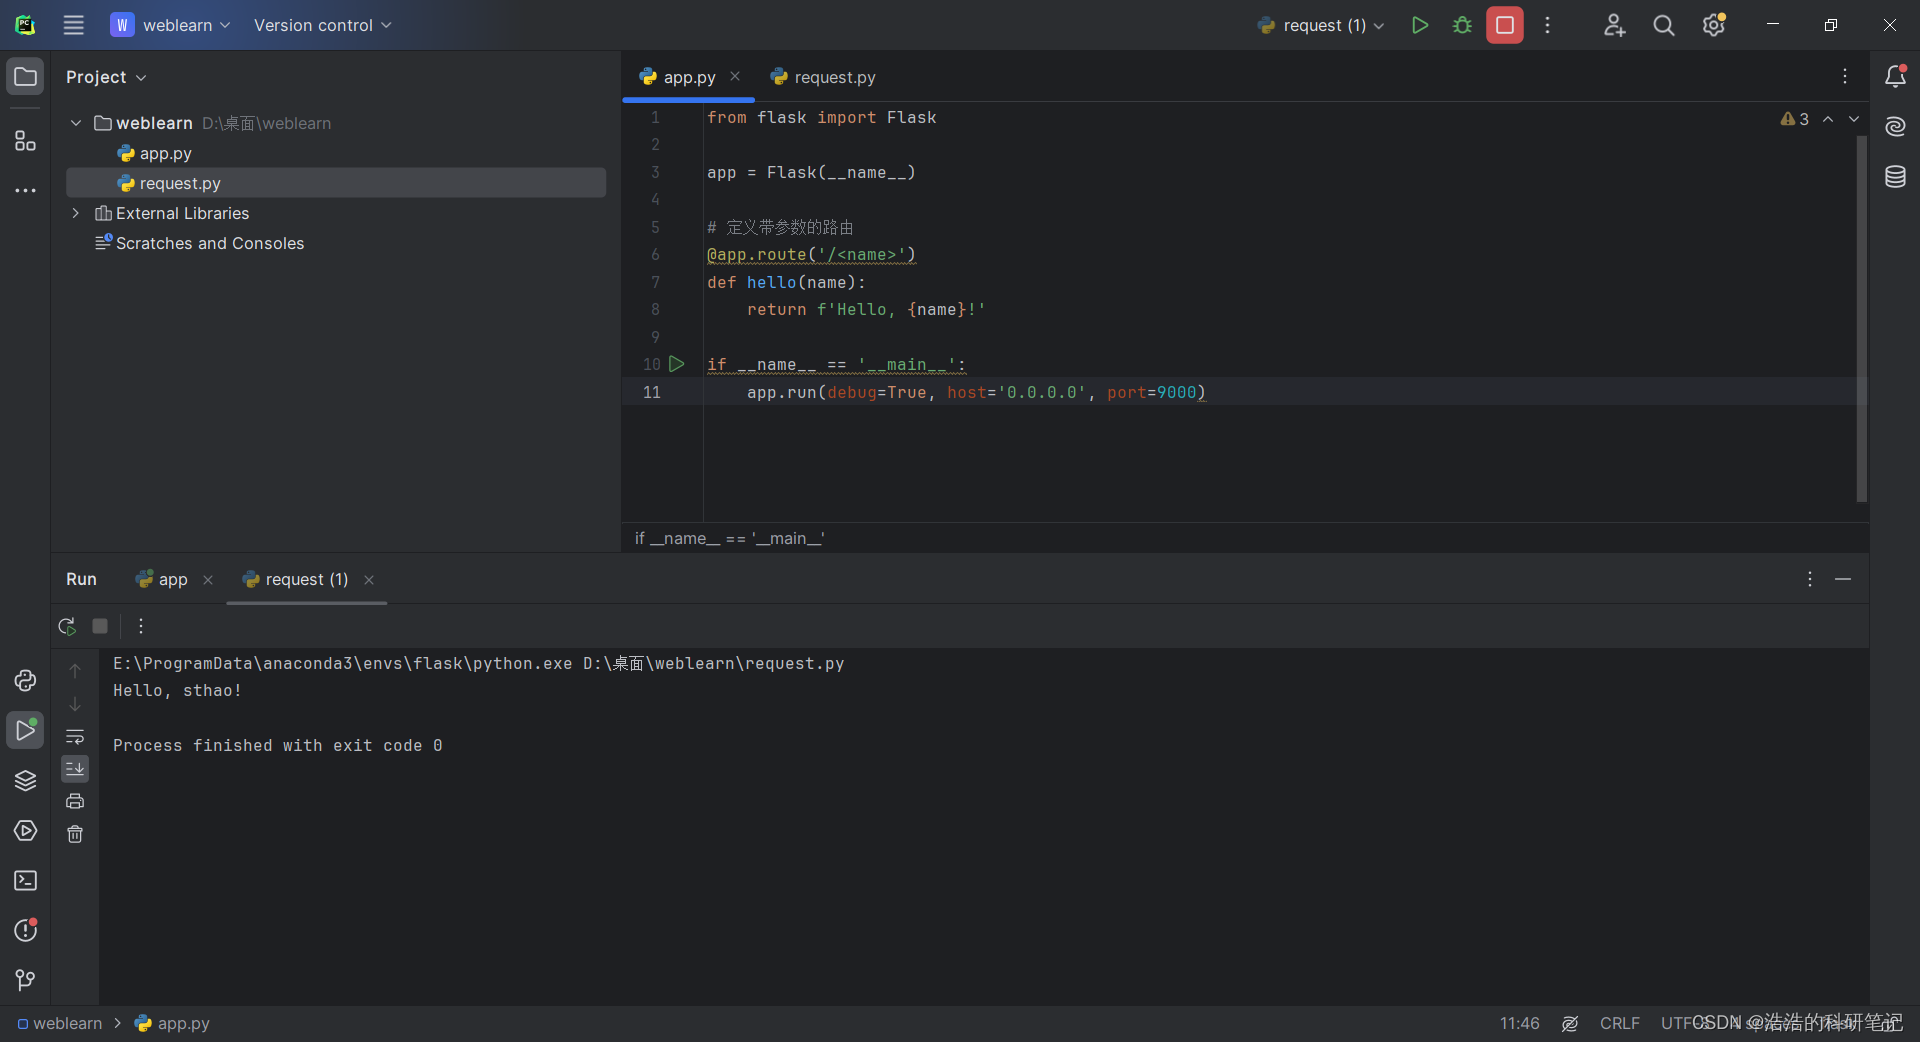
Task: Open Python Console tool window icon
Action: (x=25, y=681)
